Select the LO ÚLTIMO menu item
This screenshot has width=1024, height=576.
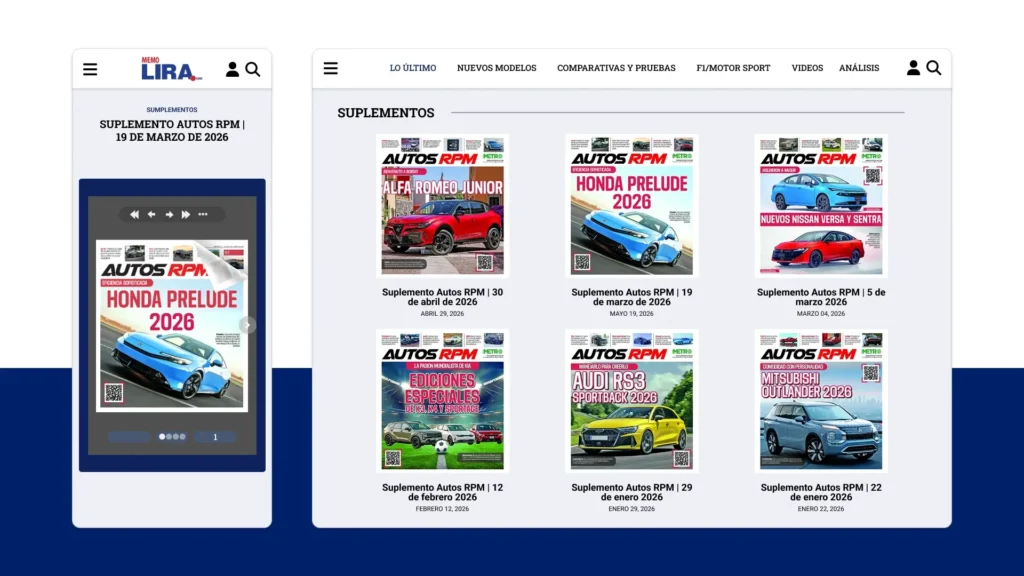413,68
